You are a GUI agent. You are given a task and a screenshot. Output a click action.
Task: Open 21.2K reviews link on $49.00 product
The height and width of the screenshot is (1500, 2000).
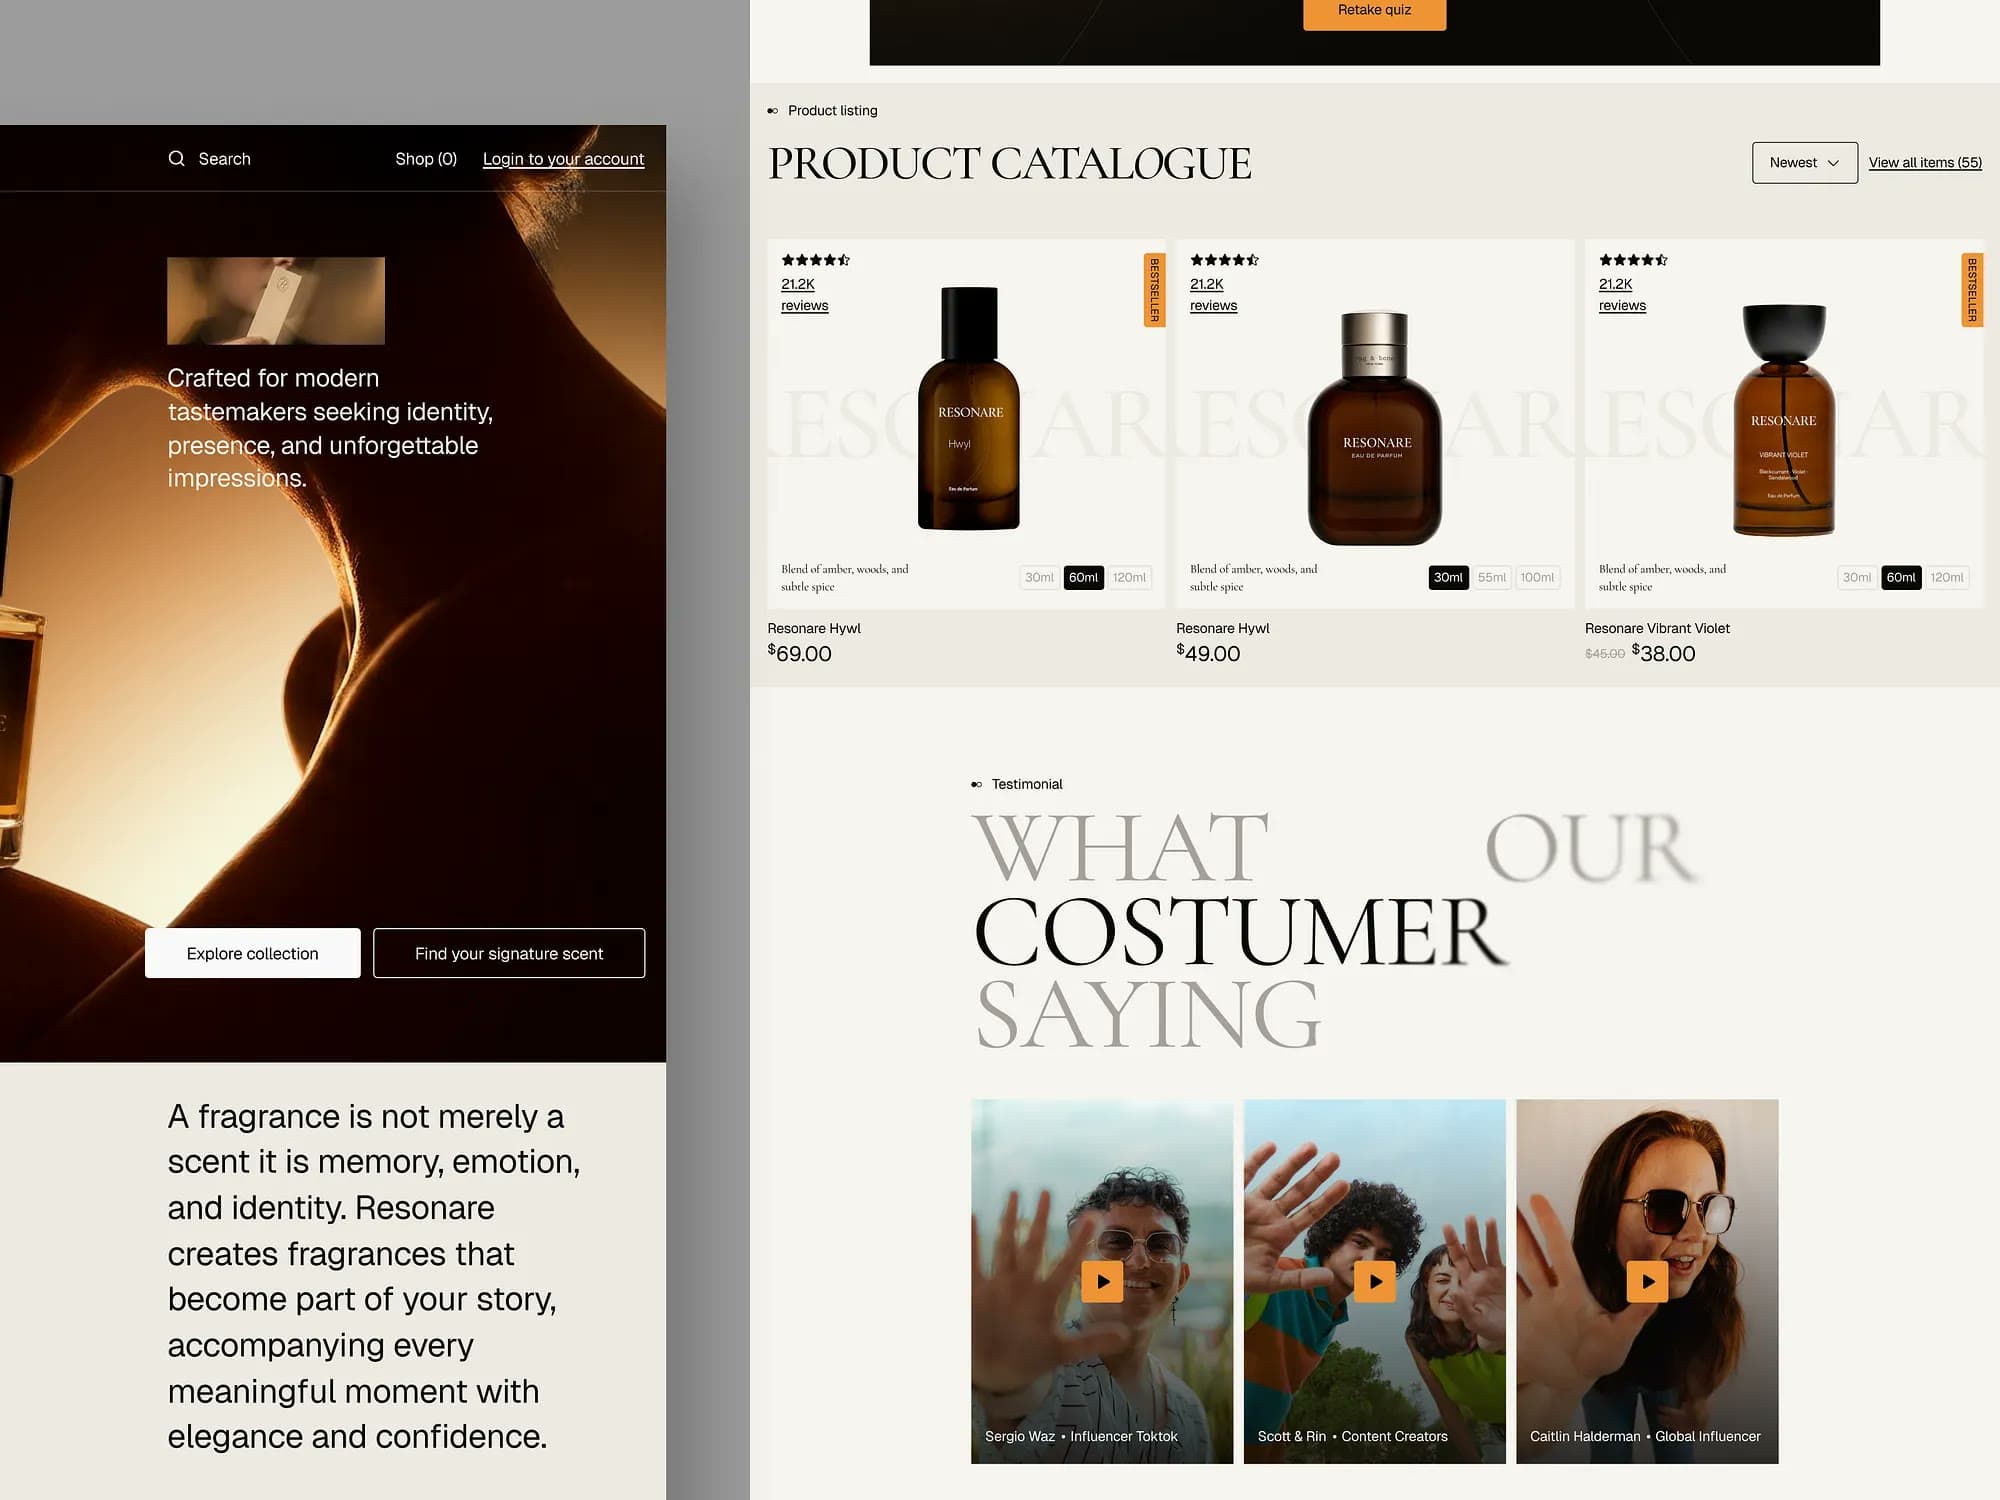(x=1213, y=295)
